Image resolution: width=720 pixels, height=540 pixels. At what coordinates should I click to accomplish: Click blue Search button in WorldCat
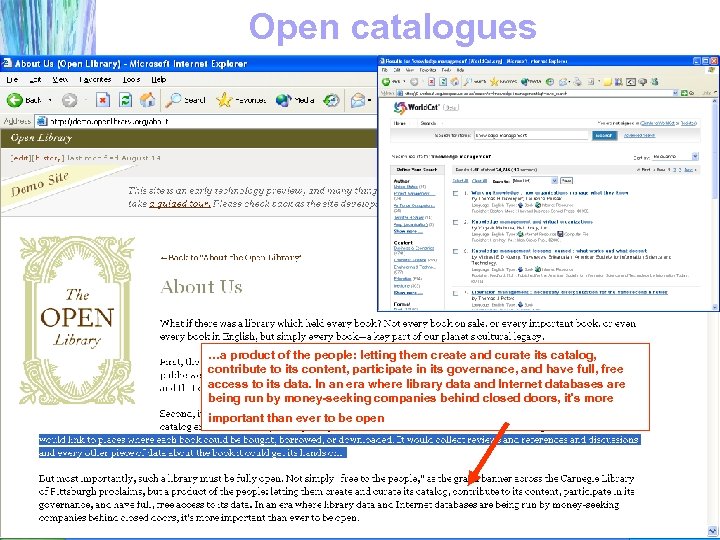[x=605, y=135]
